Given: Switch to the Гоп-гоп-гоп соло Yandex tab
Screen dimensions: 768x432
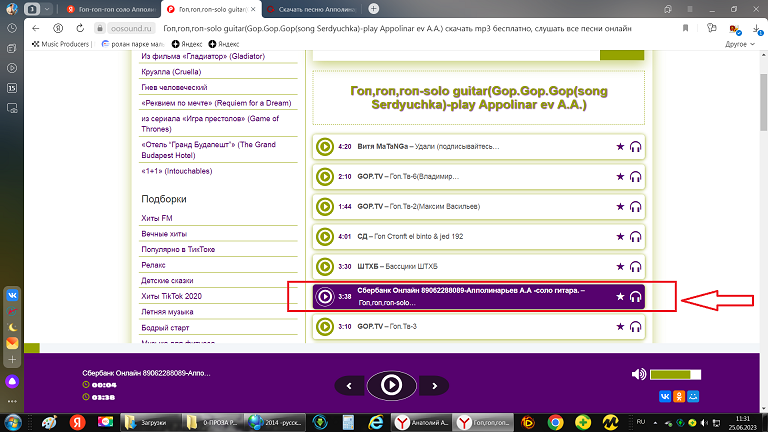Looking at the screenshot, I should click(x=111, y=9).
